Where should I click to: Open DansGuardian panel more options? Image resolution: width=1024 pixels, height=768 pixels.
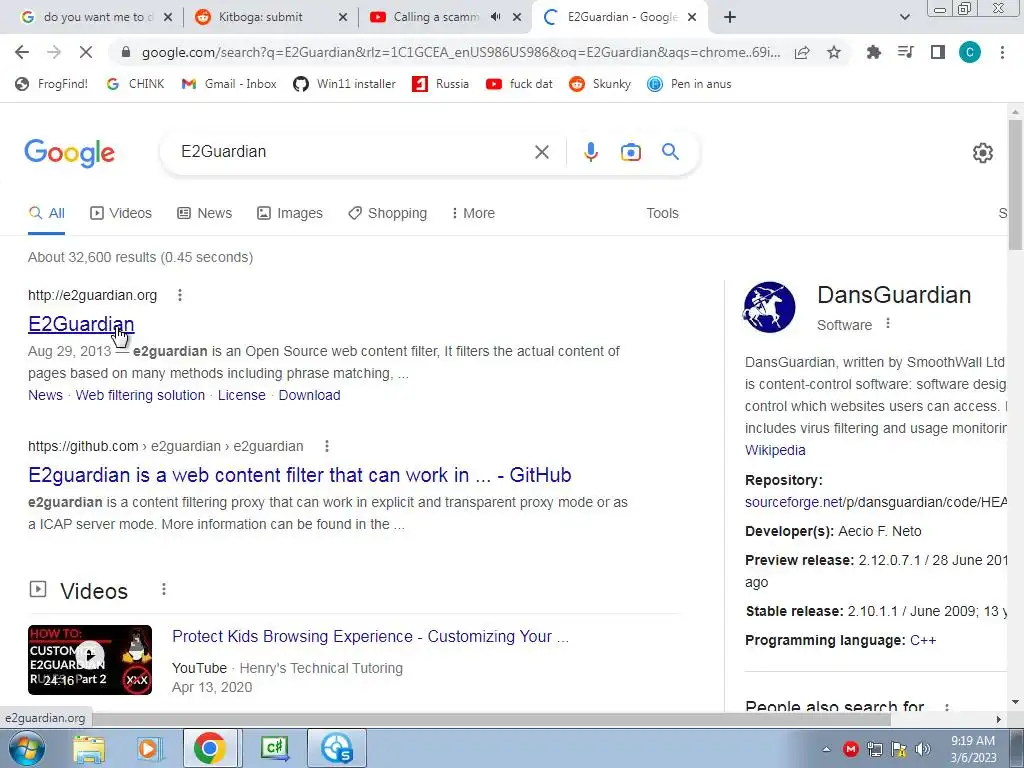click(x=888, y=323)
